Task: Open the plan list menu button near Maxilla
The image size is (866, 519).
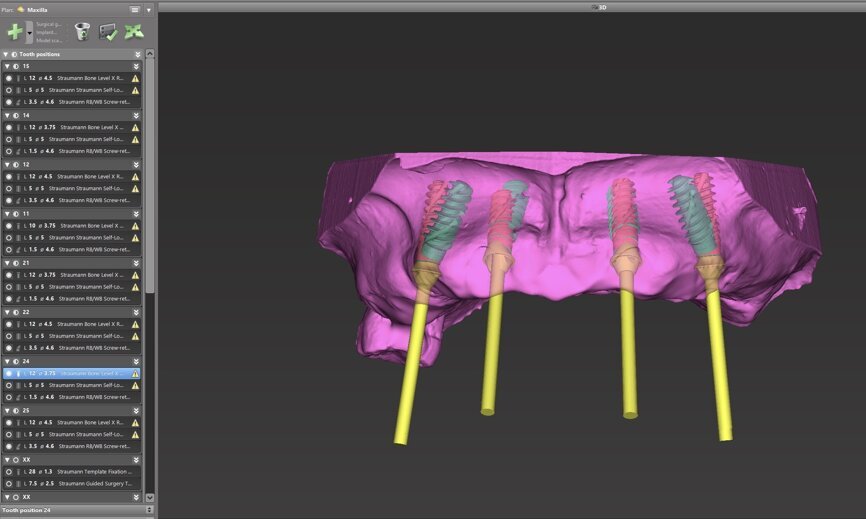Action: click(135, 9)
